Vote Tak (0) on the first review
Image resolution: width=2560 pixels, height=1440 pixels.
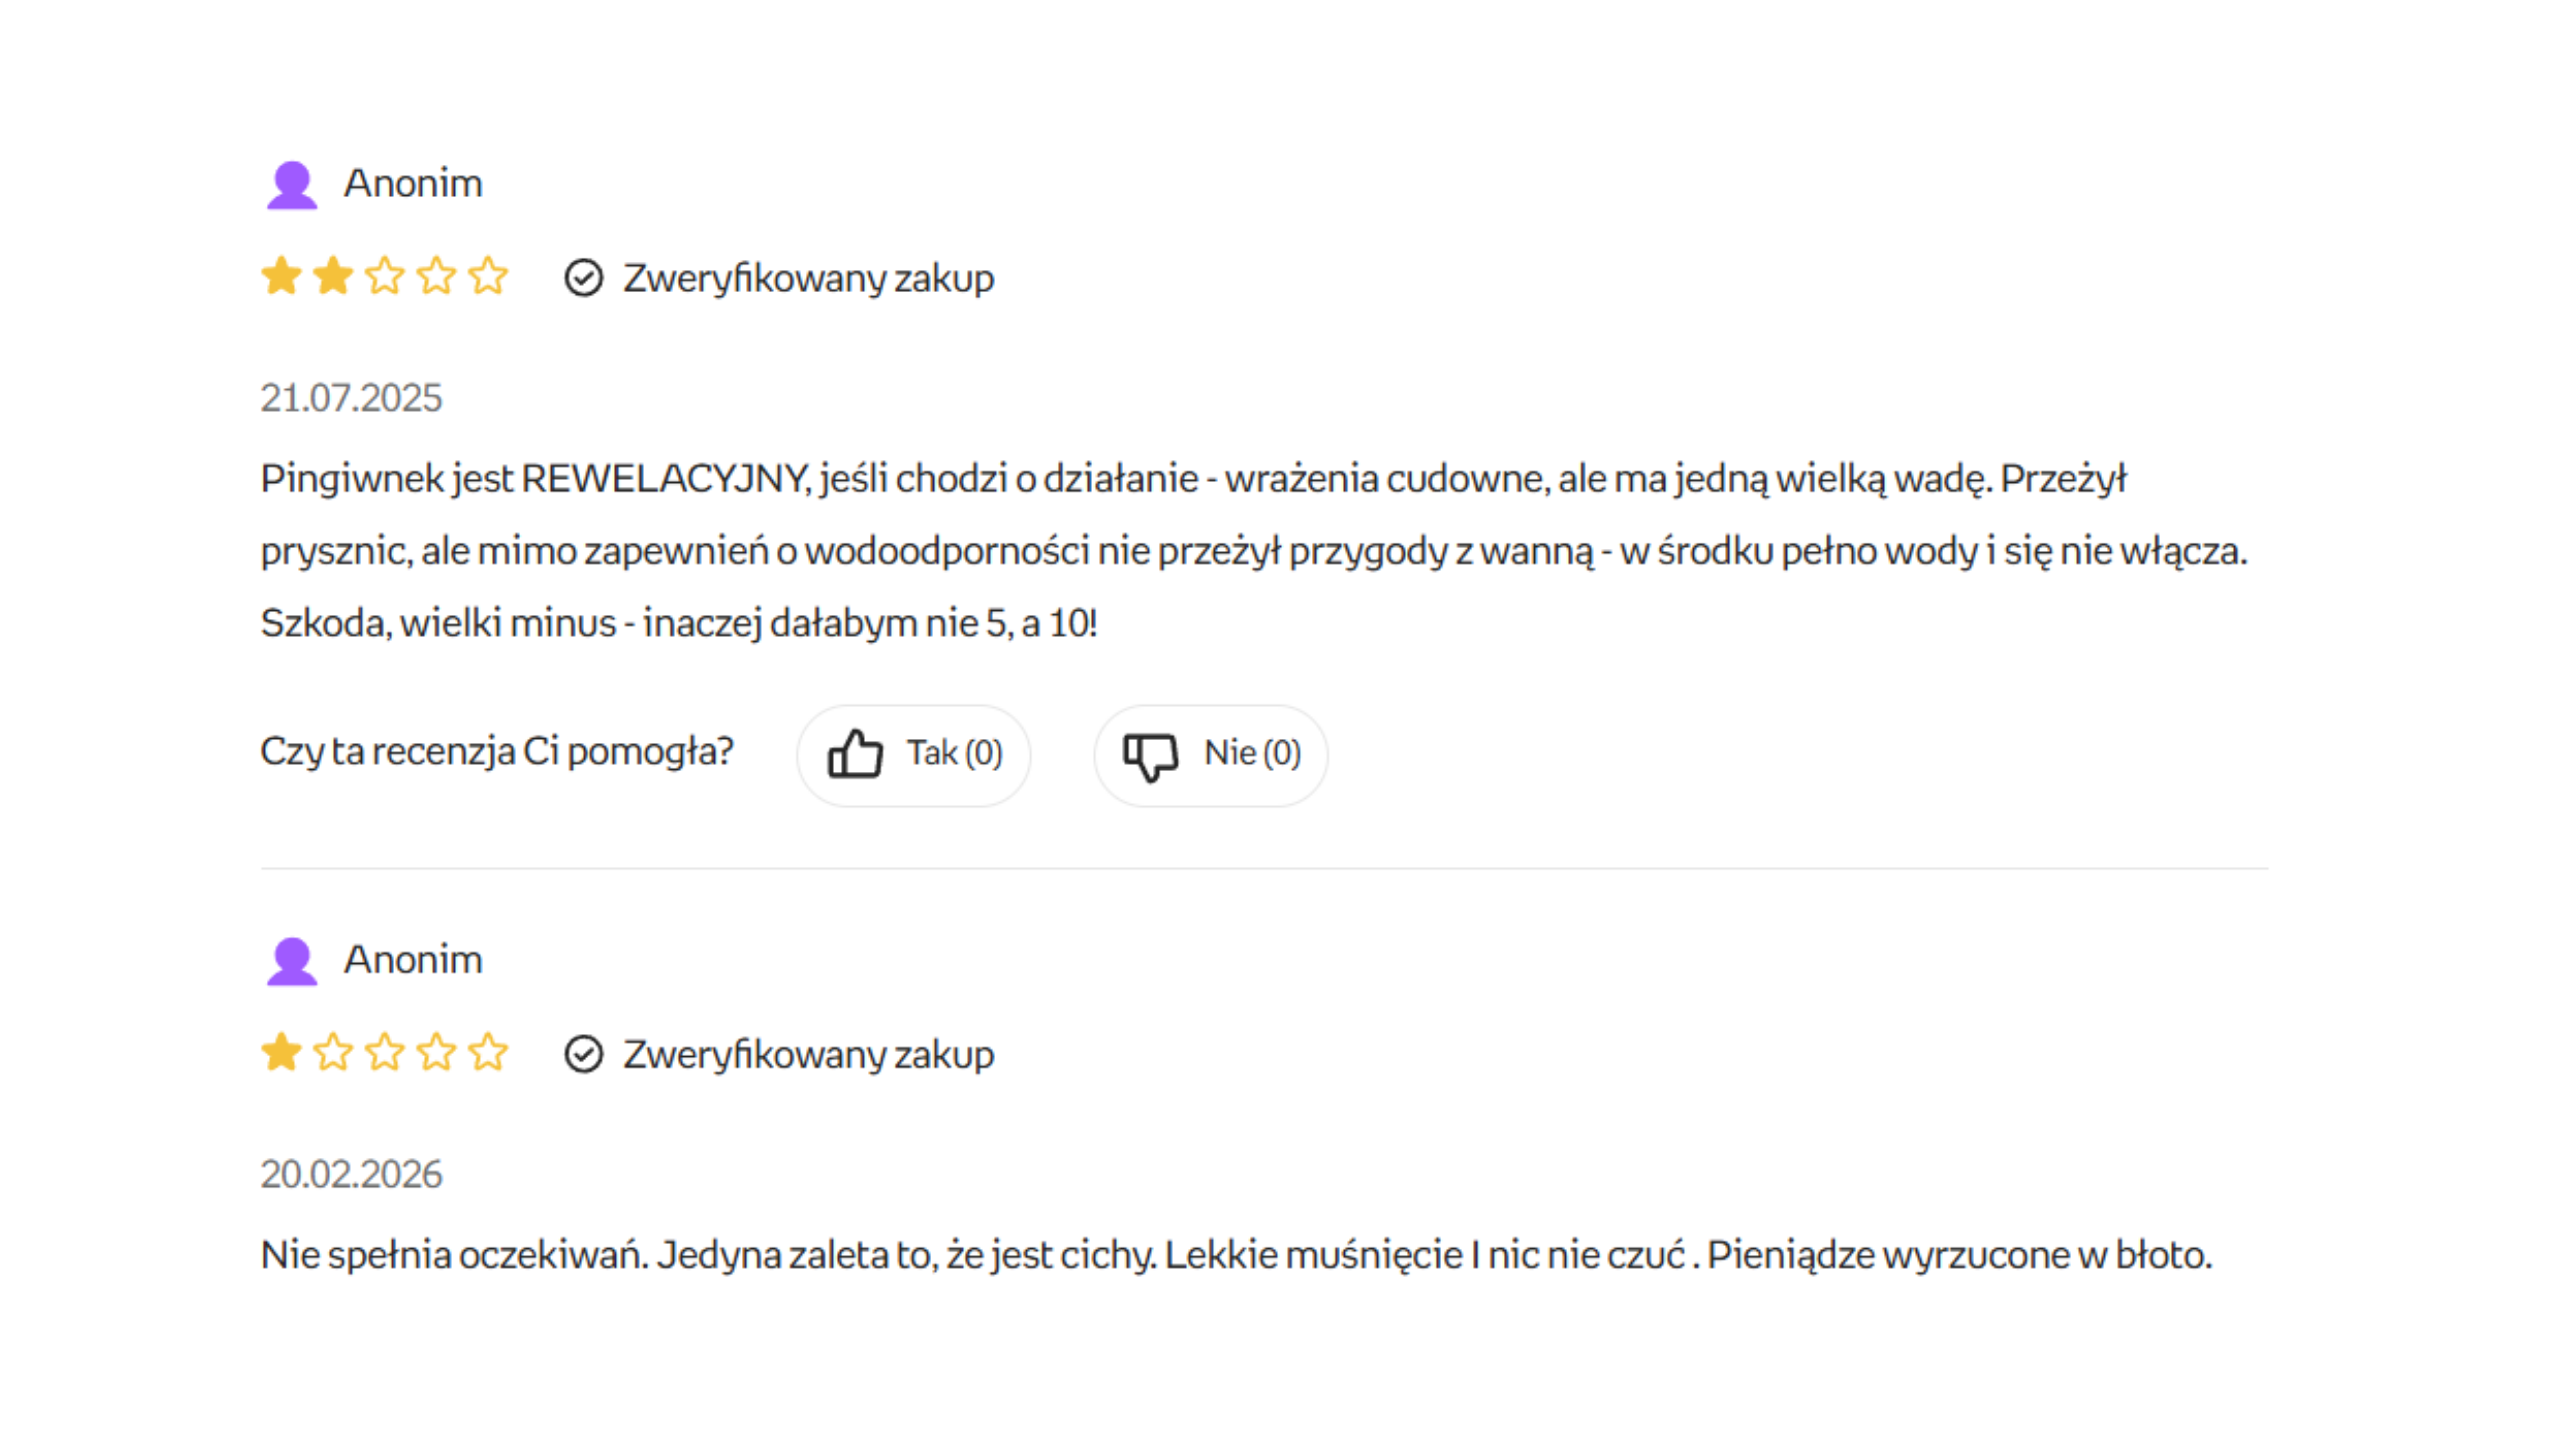coord(913,755)
